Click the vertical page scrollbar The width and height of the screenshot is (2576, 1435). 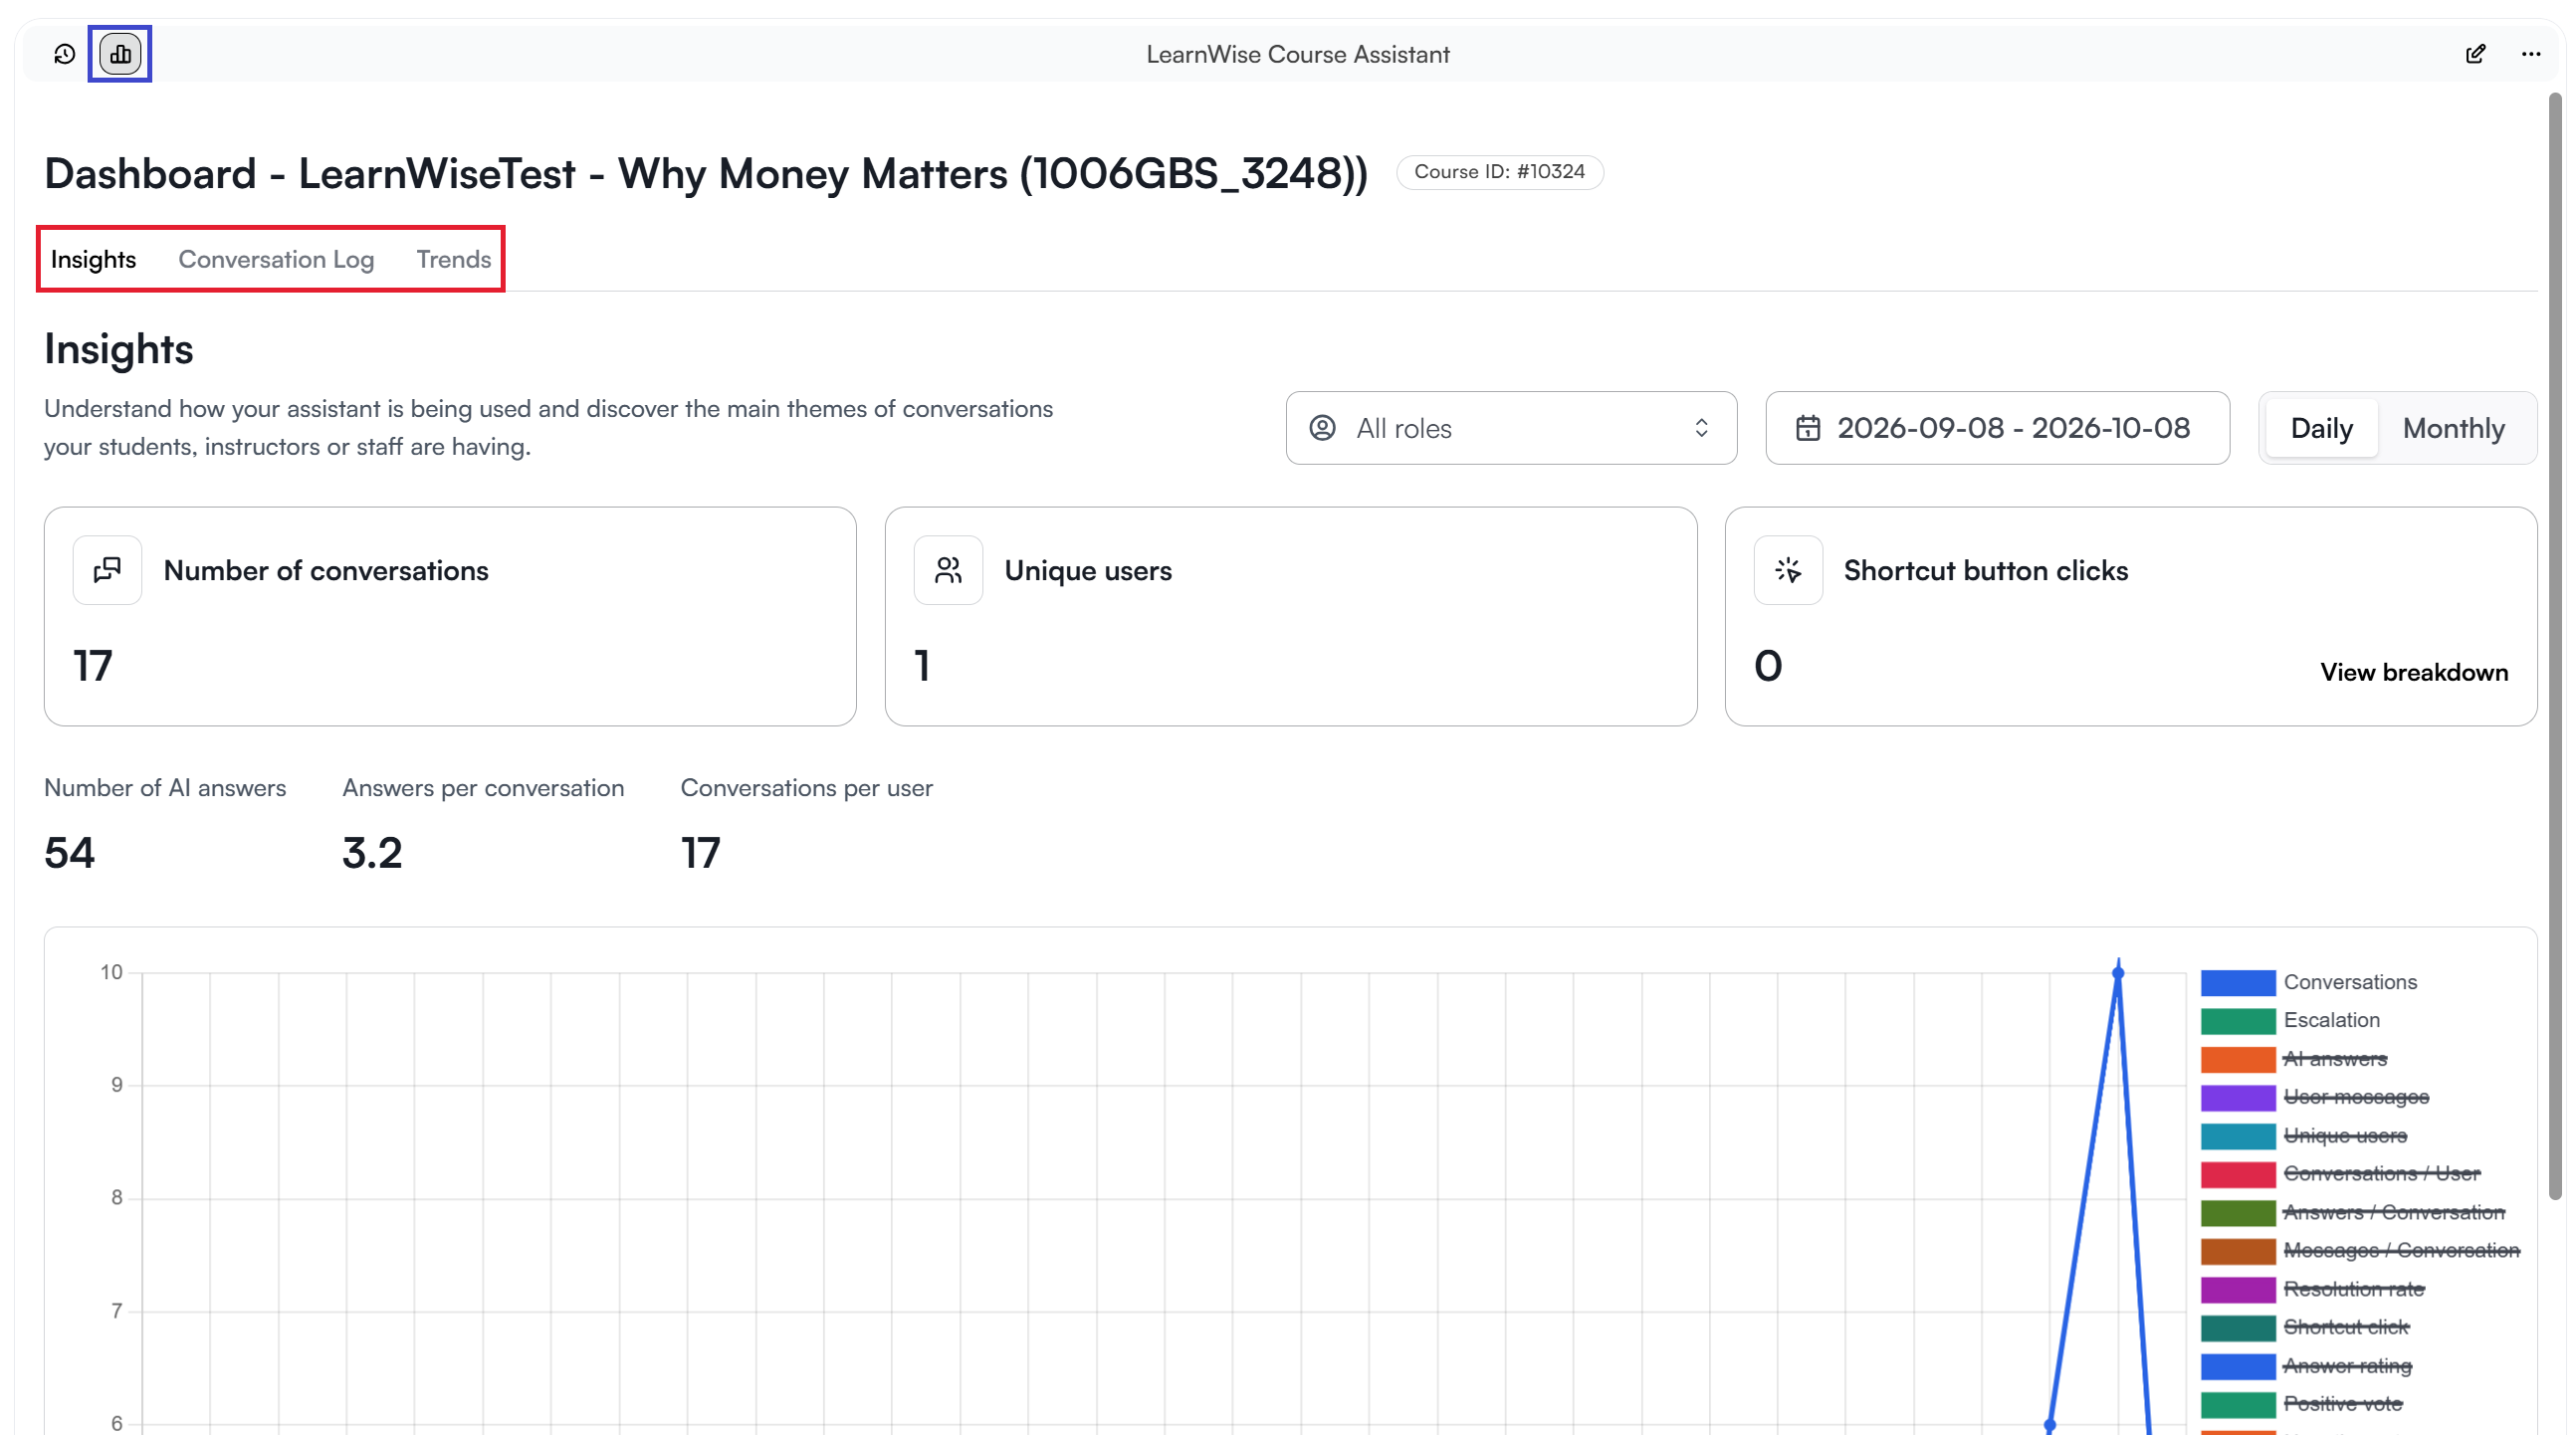pos(2556,646)
